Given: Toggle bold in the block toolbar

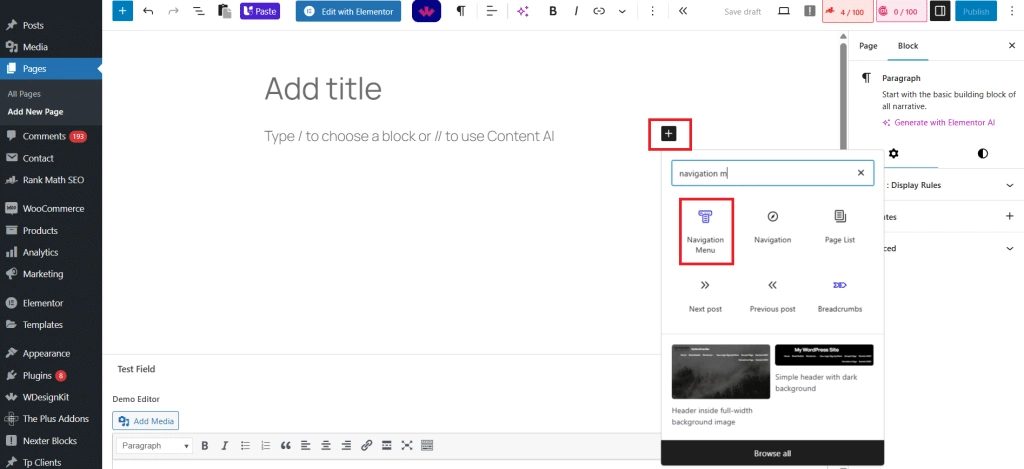Looking at the screenshot, I should [553, 11].
